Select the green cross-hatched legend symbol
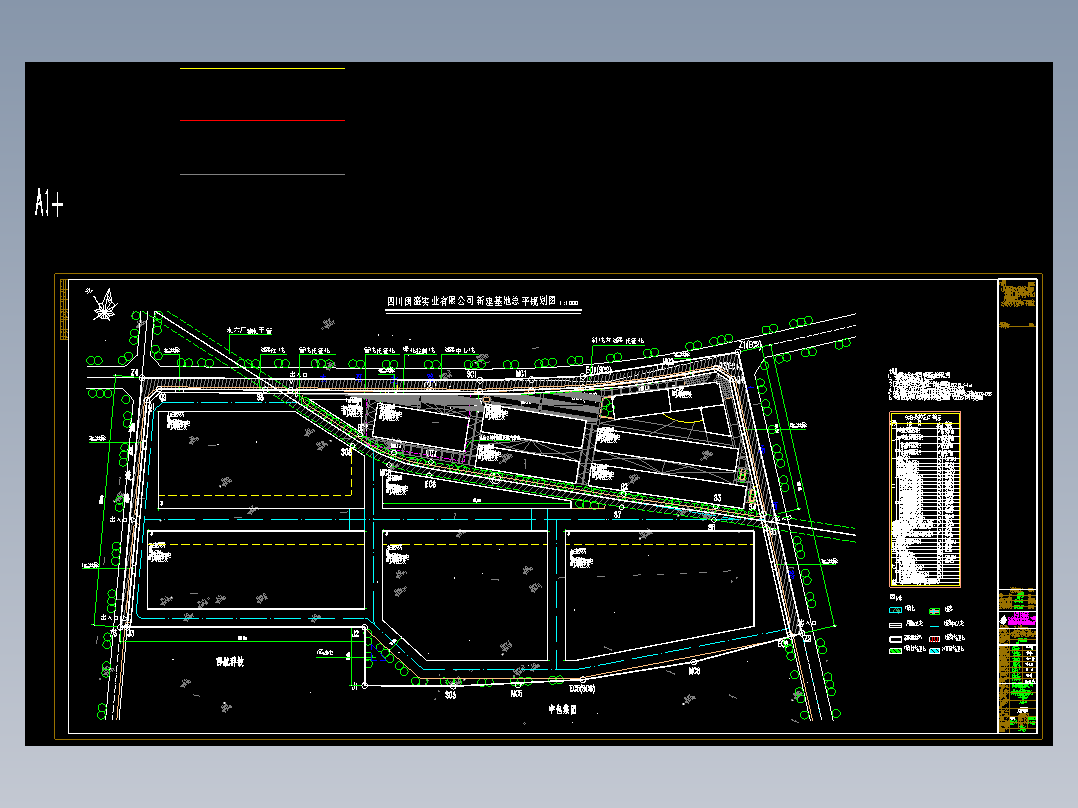The image size is (1078, 808). point(934,611)
